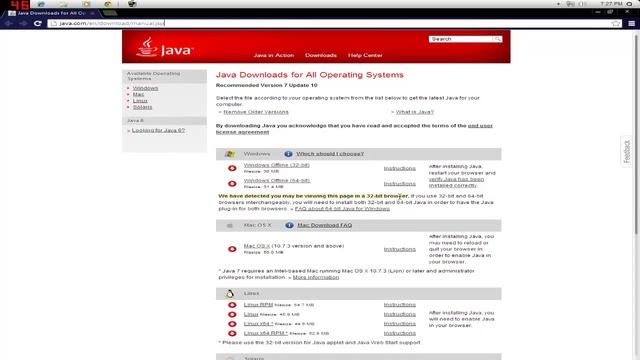The image size is (640, 360).
Task: Open Instructions for Linux x64 RPM
Action: point(400,333)
